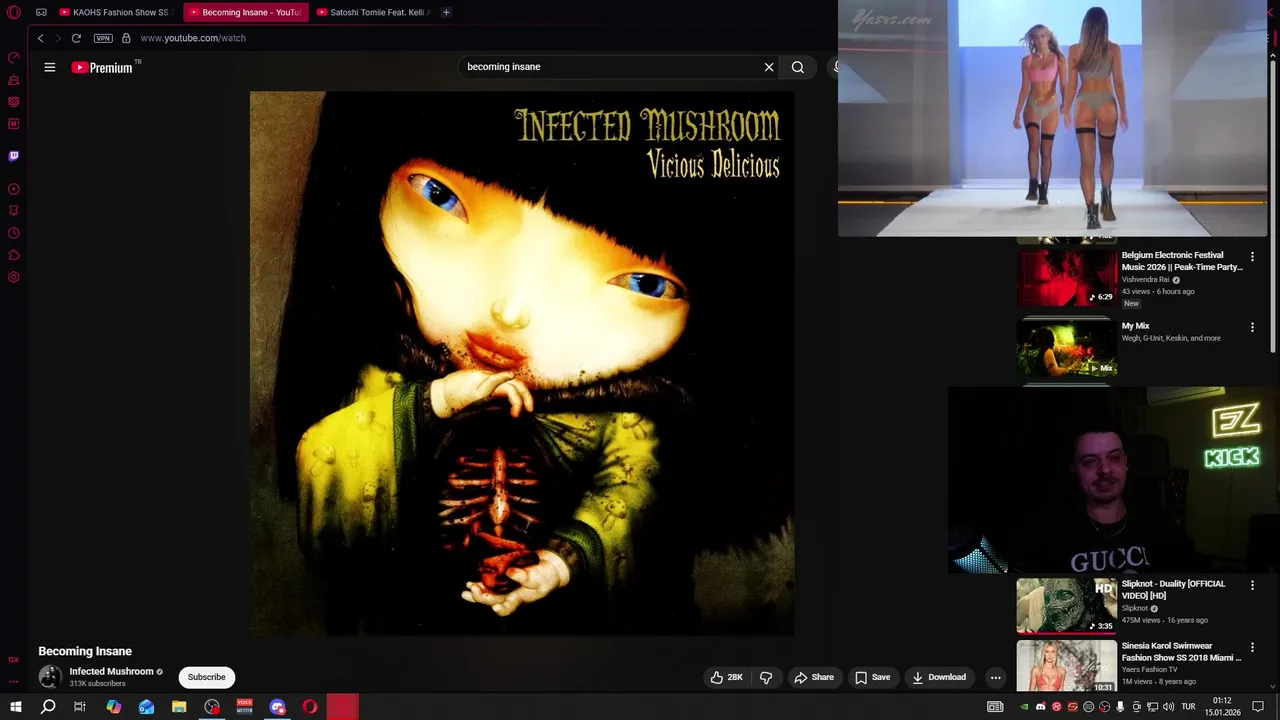This screenshot has width=1280, height=720.
Task: Click the Vicious Delicious album art player
Action: pyautogui.click(x=522, y=363)
